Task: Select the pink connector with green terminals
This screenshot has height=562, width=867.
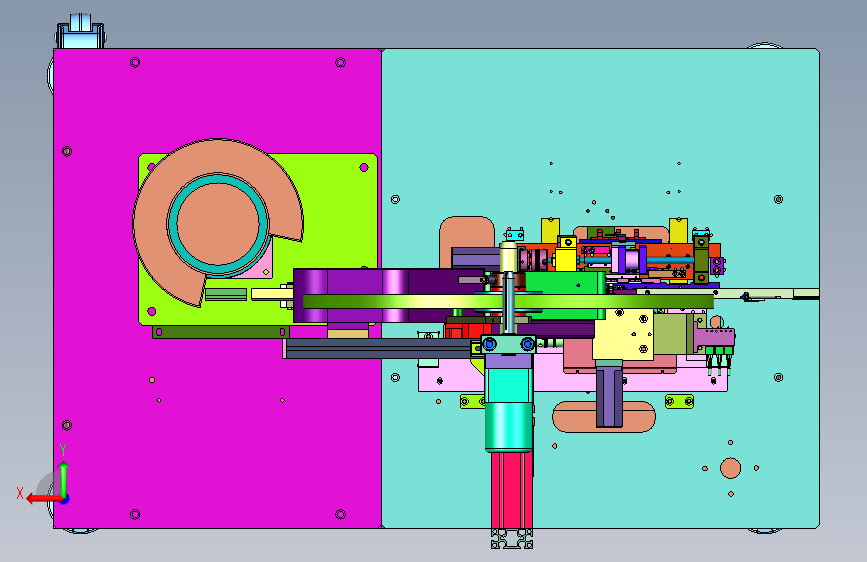Action: [714, 338]
